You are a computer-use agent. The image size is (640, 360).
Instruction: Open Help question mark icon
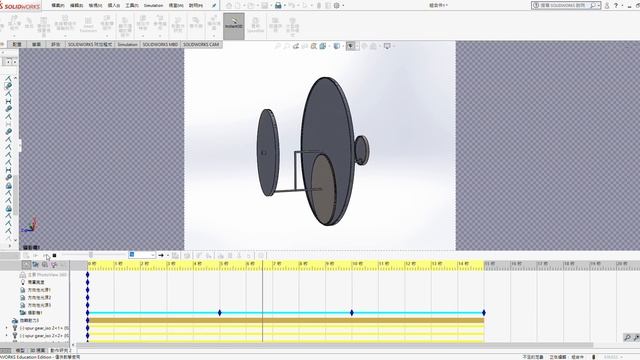(x=616, y=5)
